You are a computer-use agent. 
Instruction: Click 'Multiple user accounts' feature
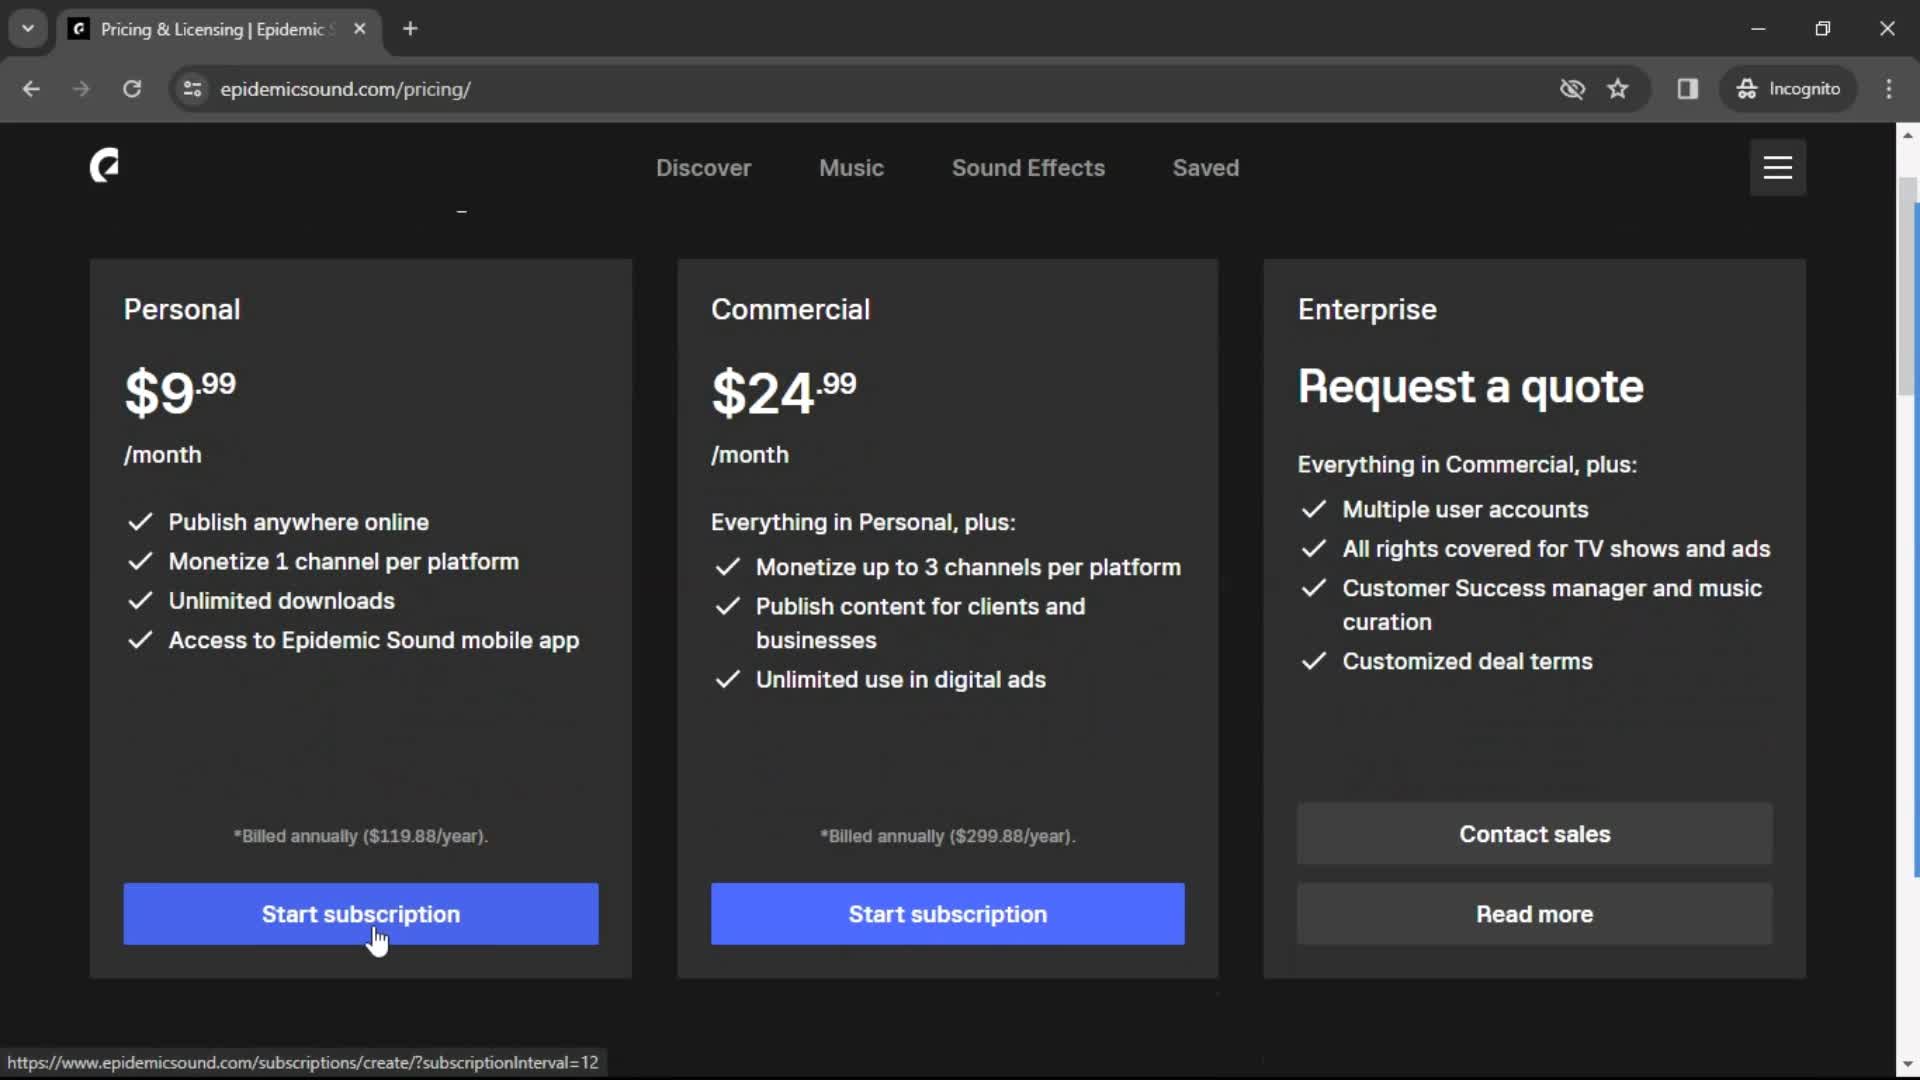click(1465, 510)
